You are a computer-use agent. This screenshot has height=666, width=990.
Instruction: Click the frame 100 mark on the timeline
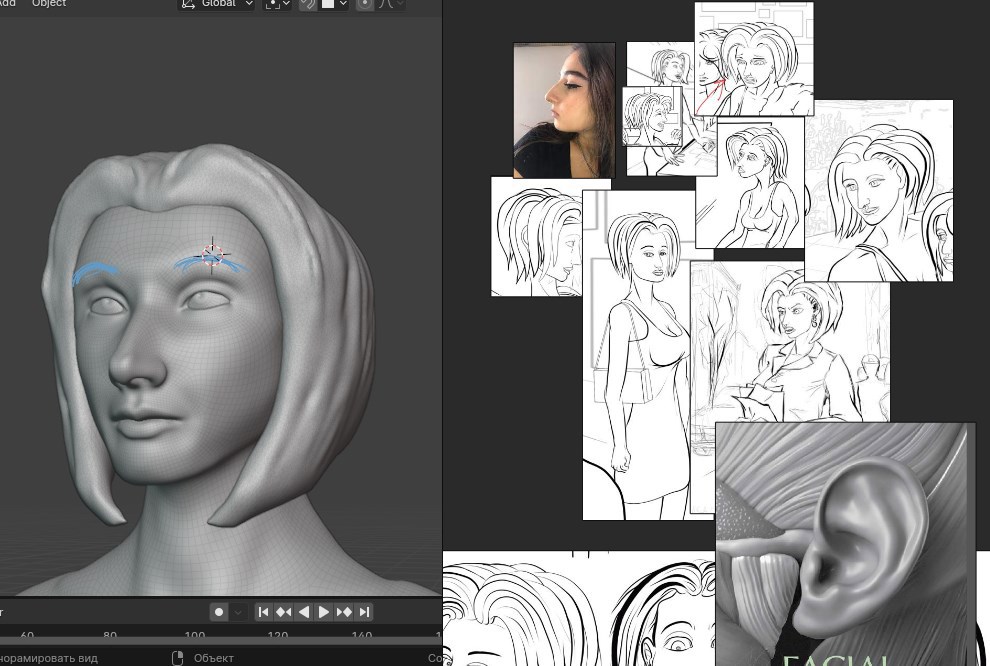point(194,635)
